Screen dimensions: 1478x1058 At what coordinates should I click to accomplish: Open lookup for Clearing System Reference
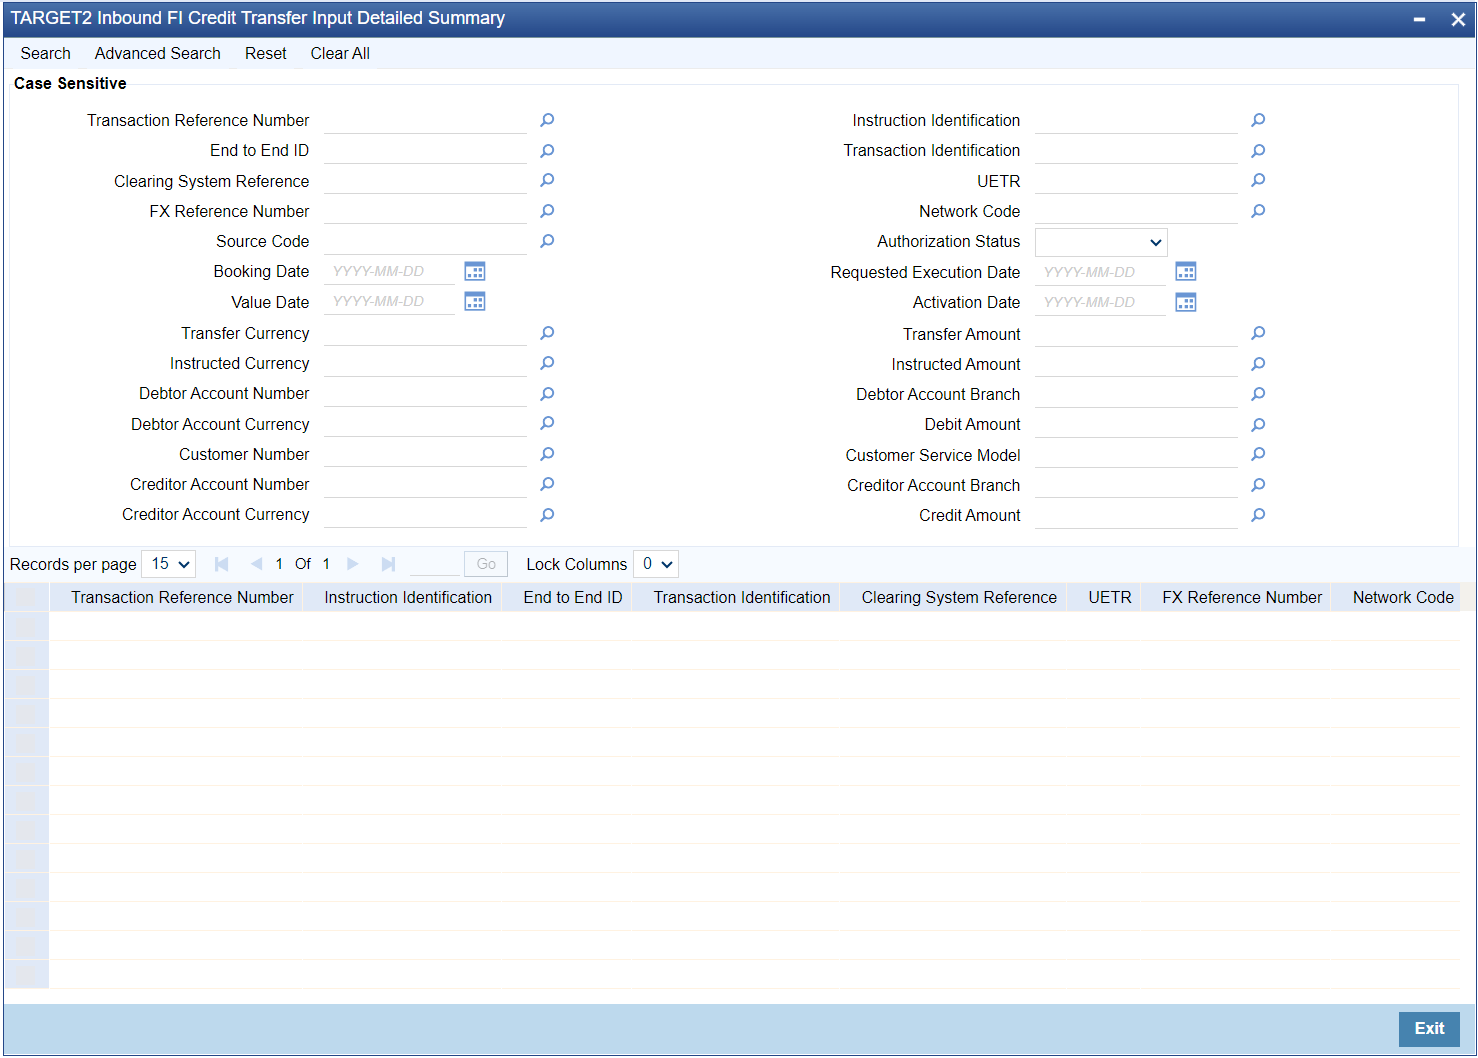[547, 181]
